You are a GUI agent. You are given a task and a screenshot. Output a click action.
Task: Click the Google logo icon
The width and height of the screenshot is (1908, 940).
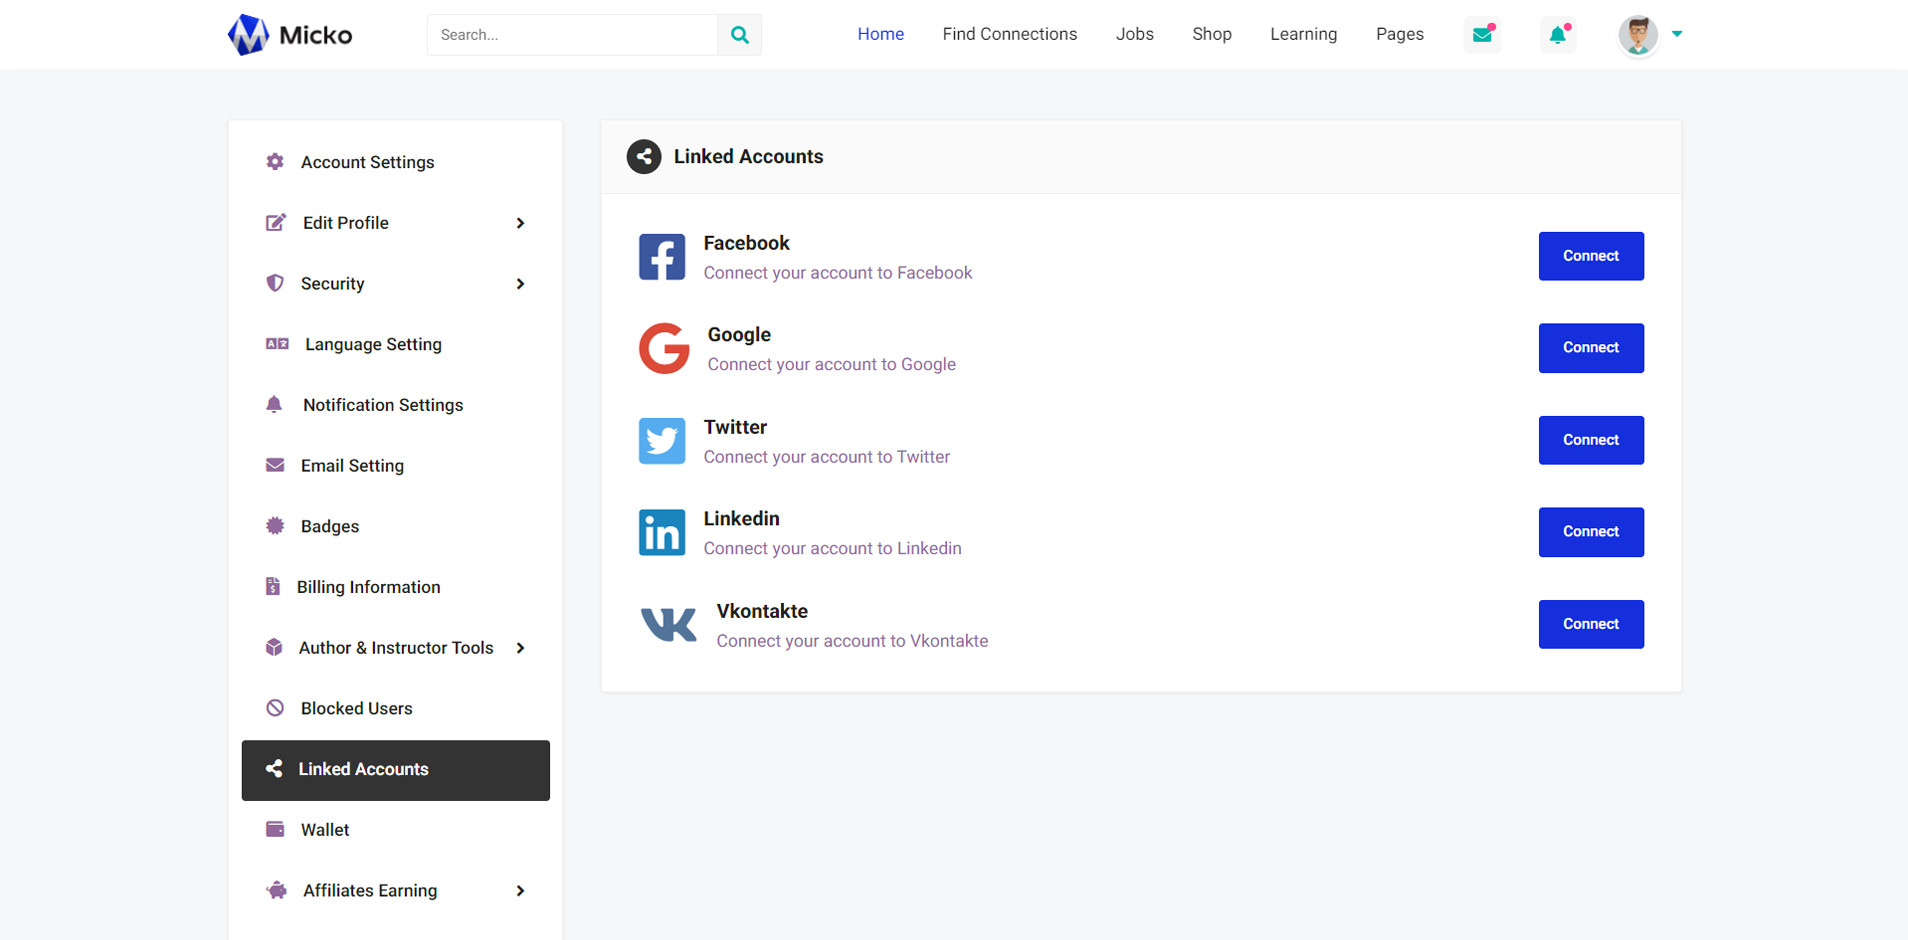pyautogui.click(x=664, y=348)
